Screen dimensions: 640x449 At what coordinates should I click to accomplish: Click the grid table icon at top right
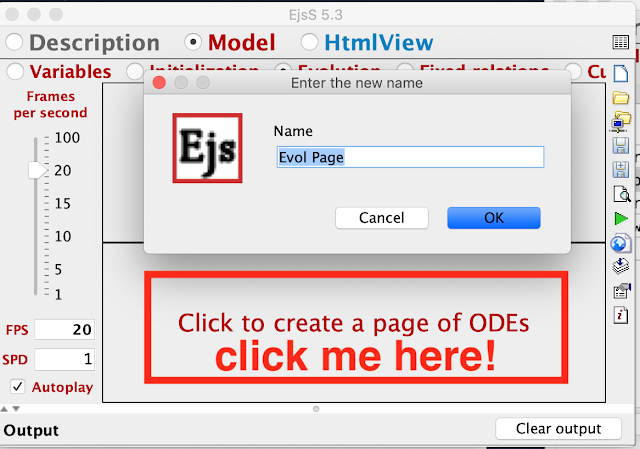point(621,42)
